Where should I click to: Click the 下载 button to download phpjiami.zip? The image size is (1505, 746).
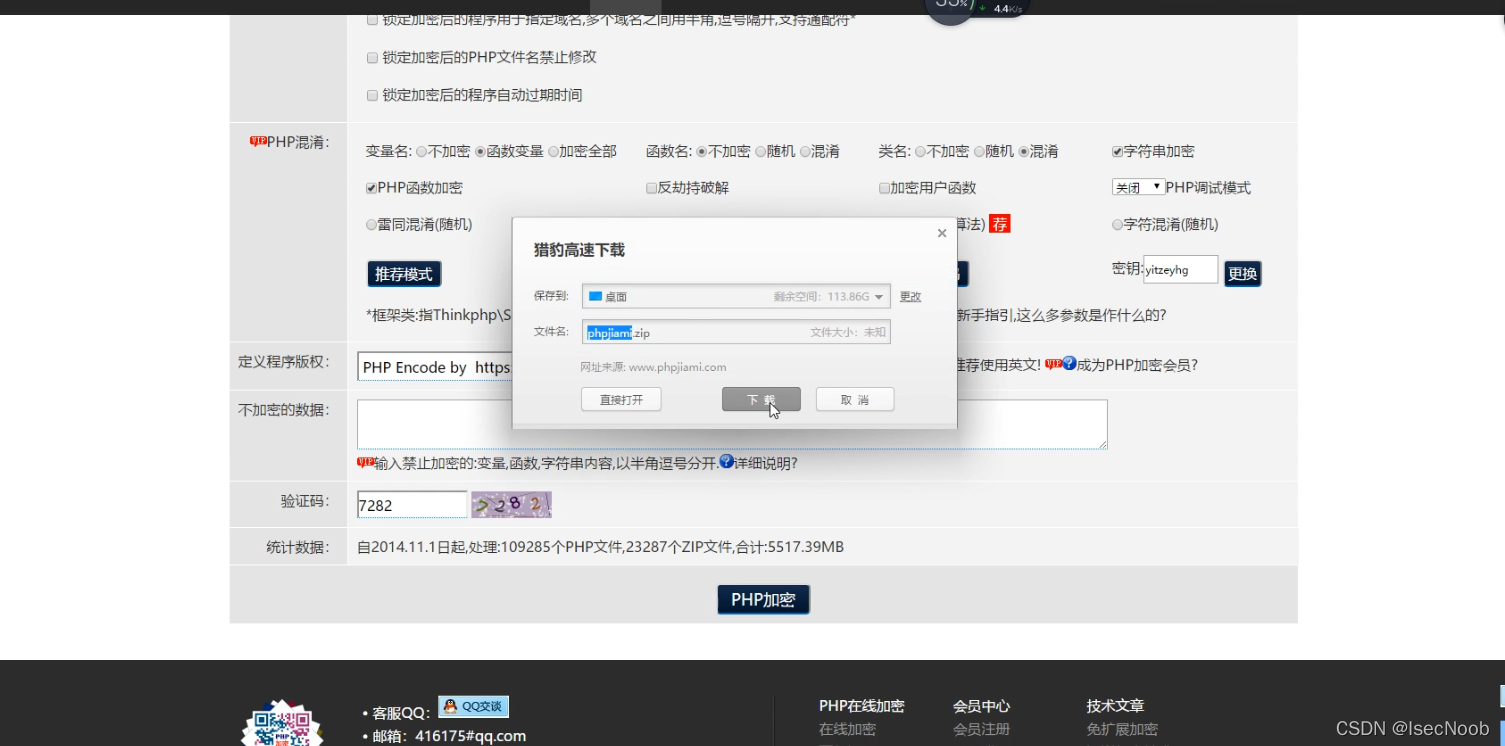click(761, 399)
